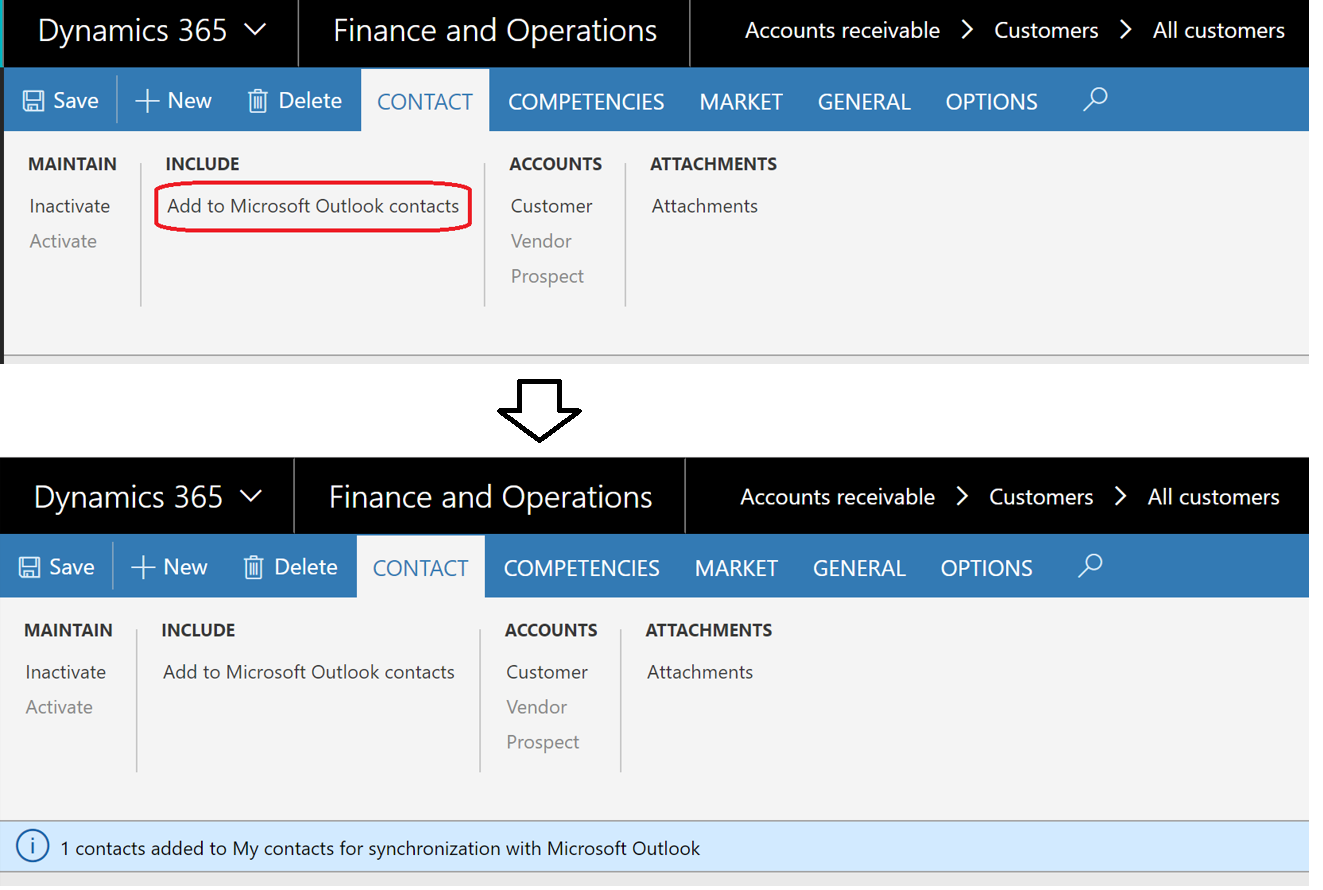Click Accounts receivable breadcrumb in lower header
The width and height of the screenshot is (1323, 890).
point(838,497)
